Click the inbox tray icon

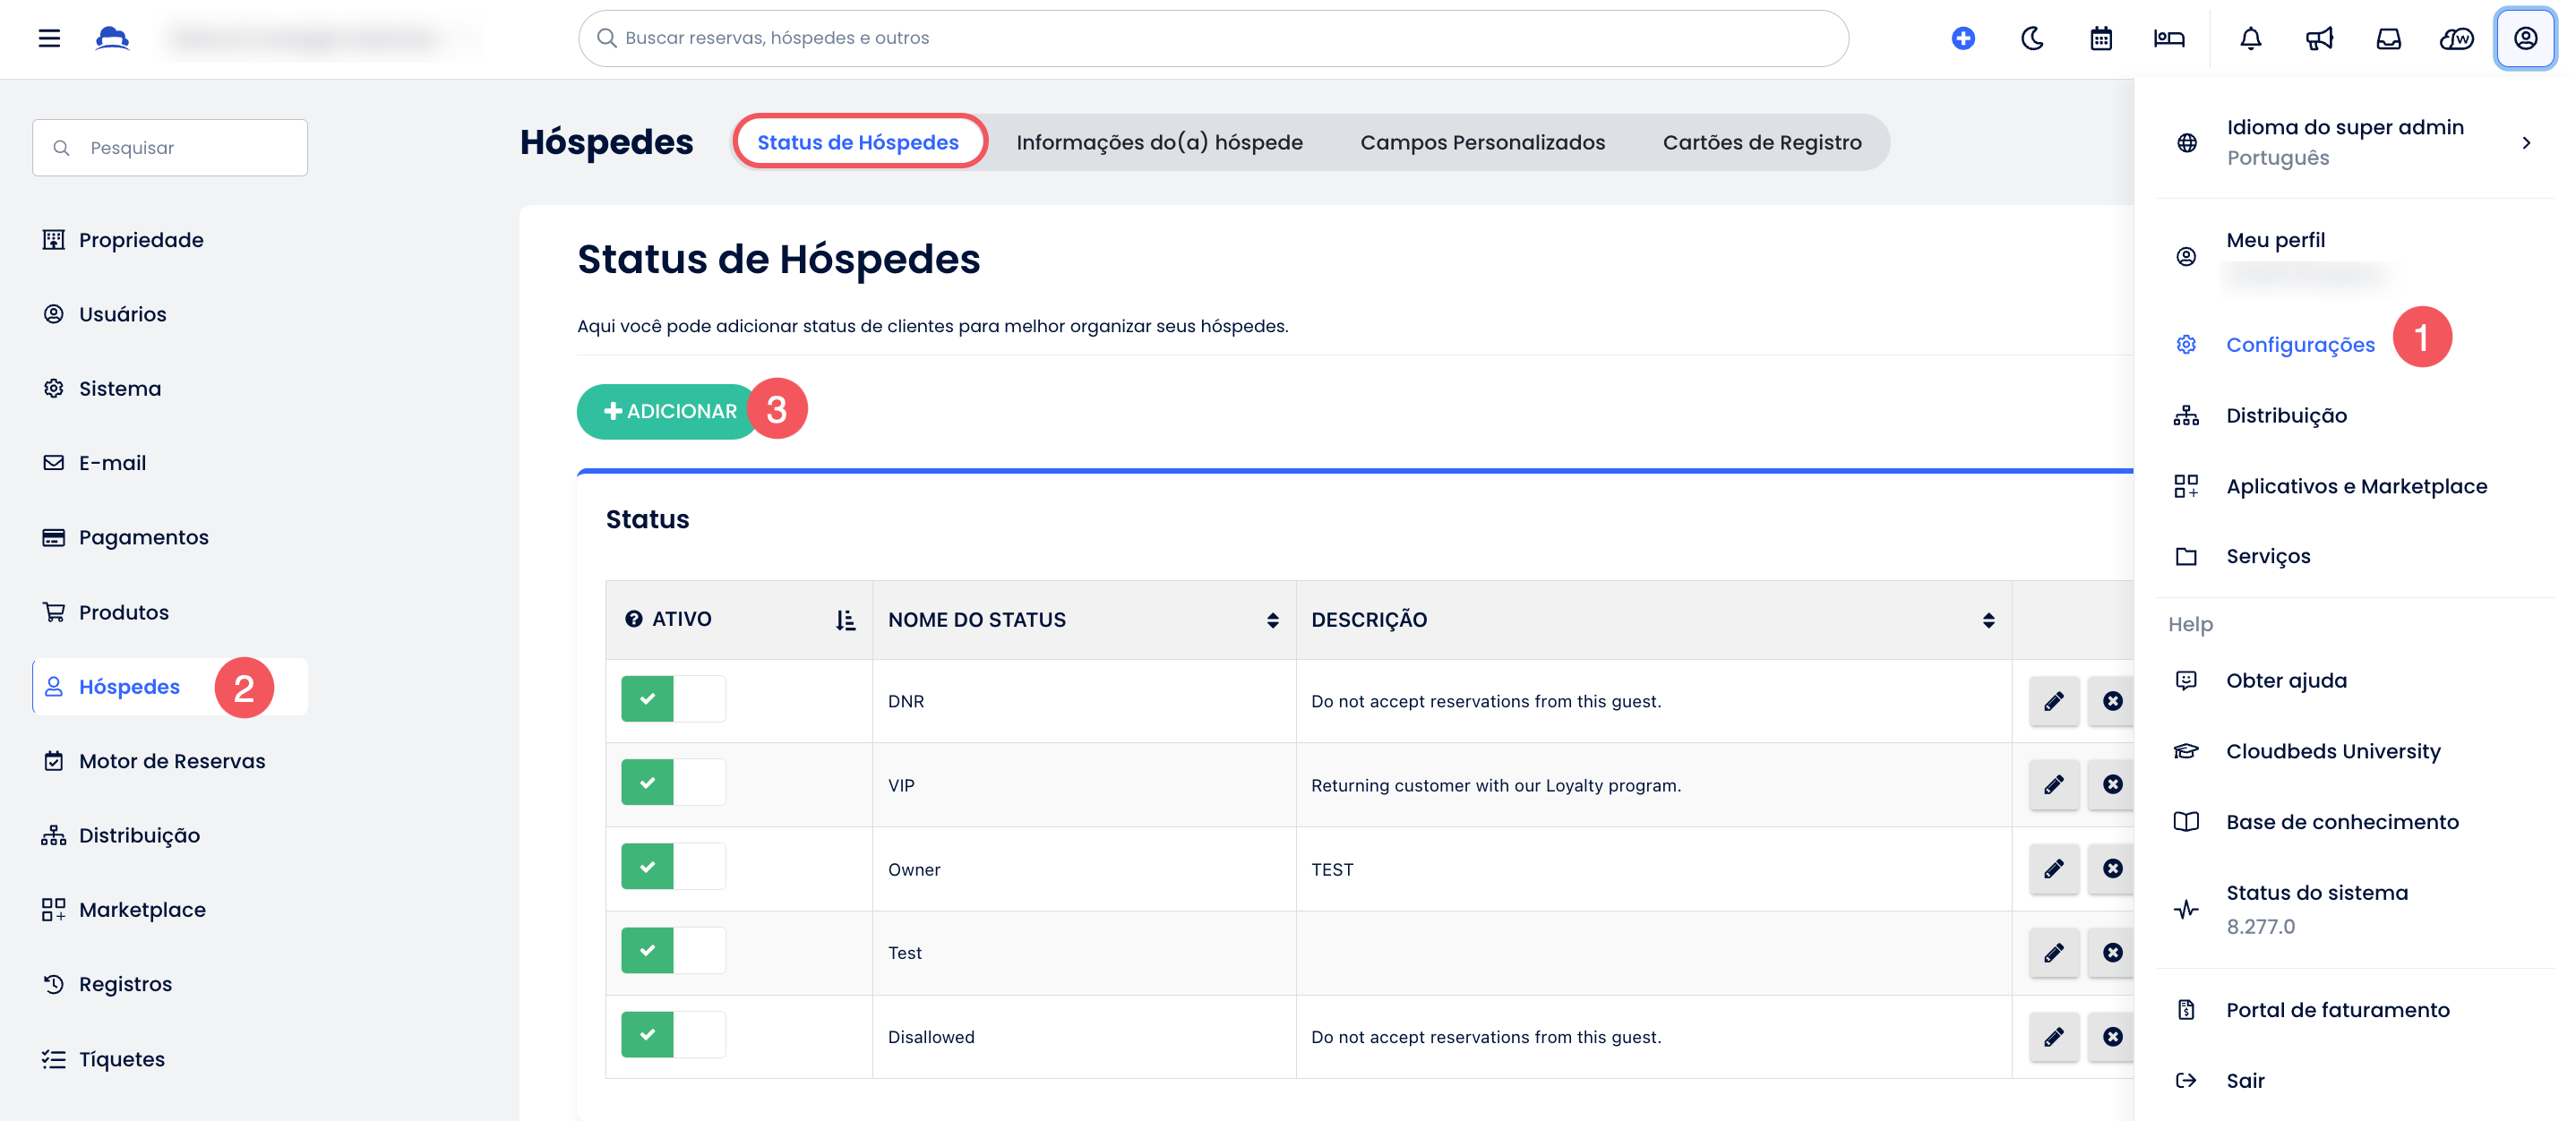coord(2388,38)
